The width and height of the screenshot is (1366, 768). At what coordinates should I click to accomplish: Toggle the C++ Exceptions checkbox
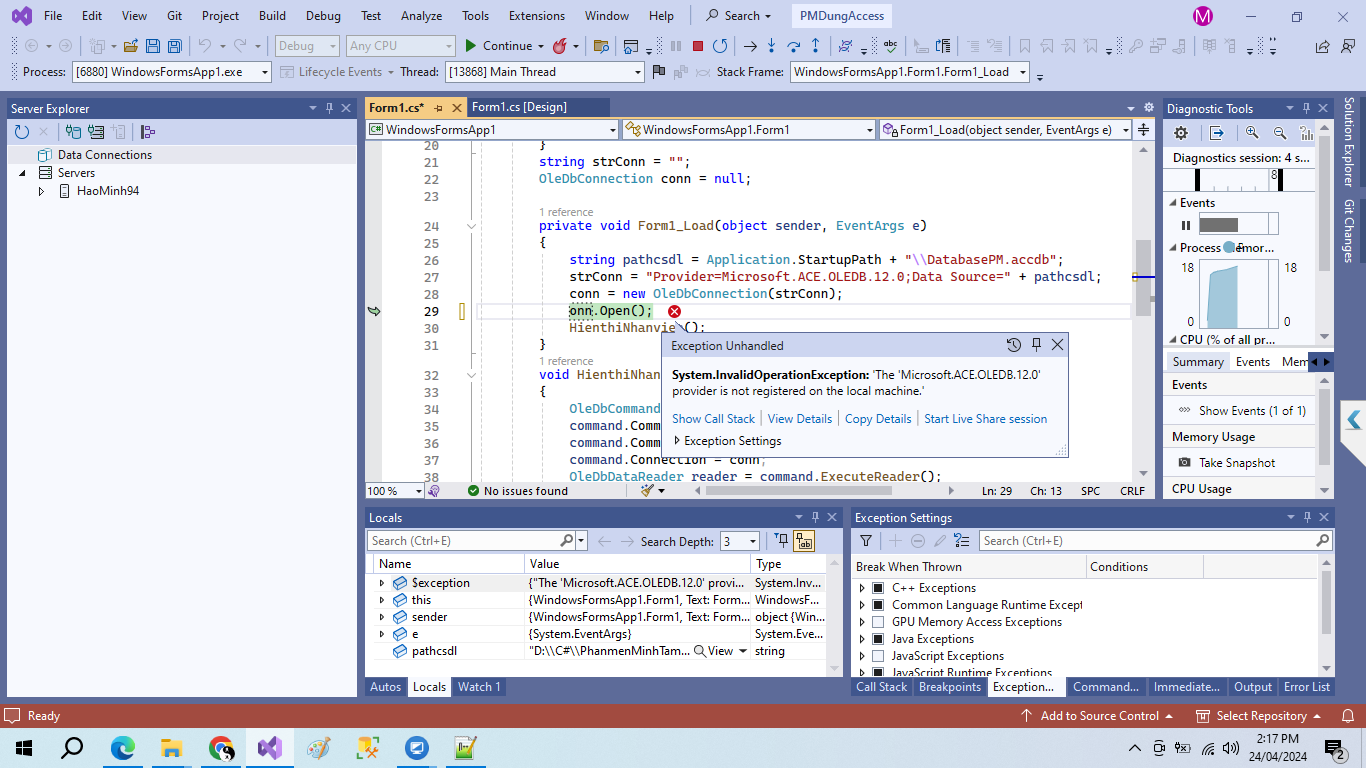878,588
